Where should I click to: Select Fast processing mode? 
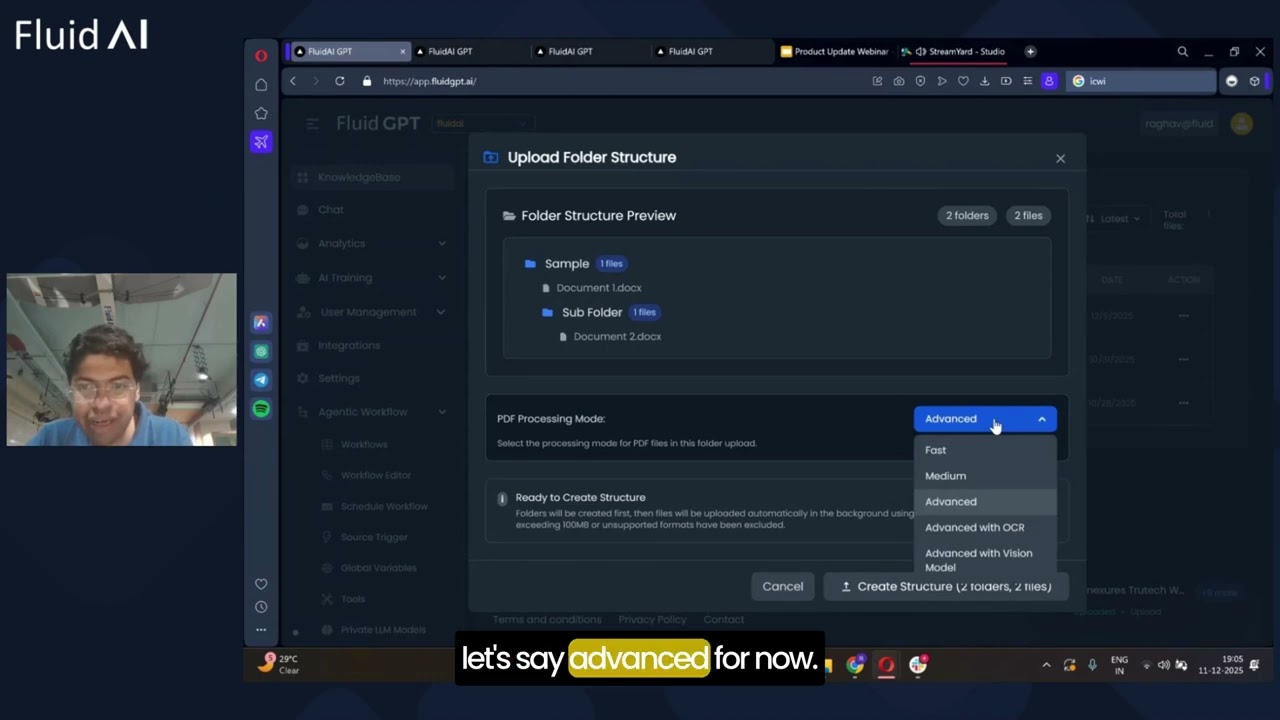(x=985, y=450)
